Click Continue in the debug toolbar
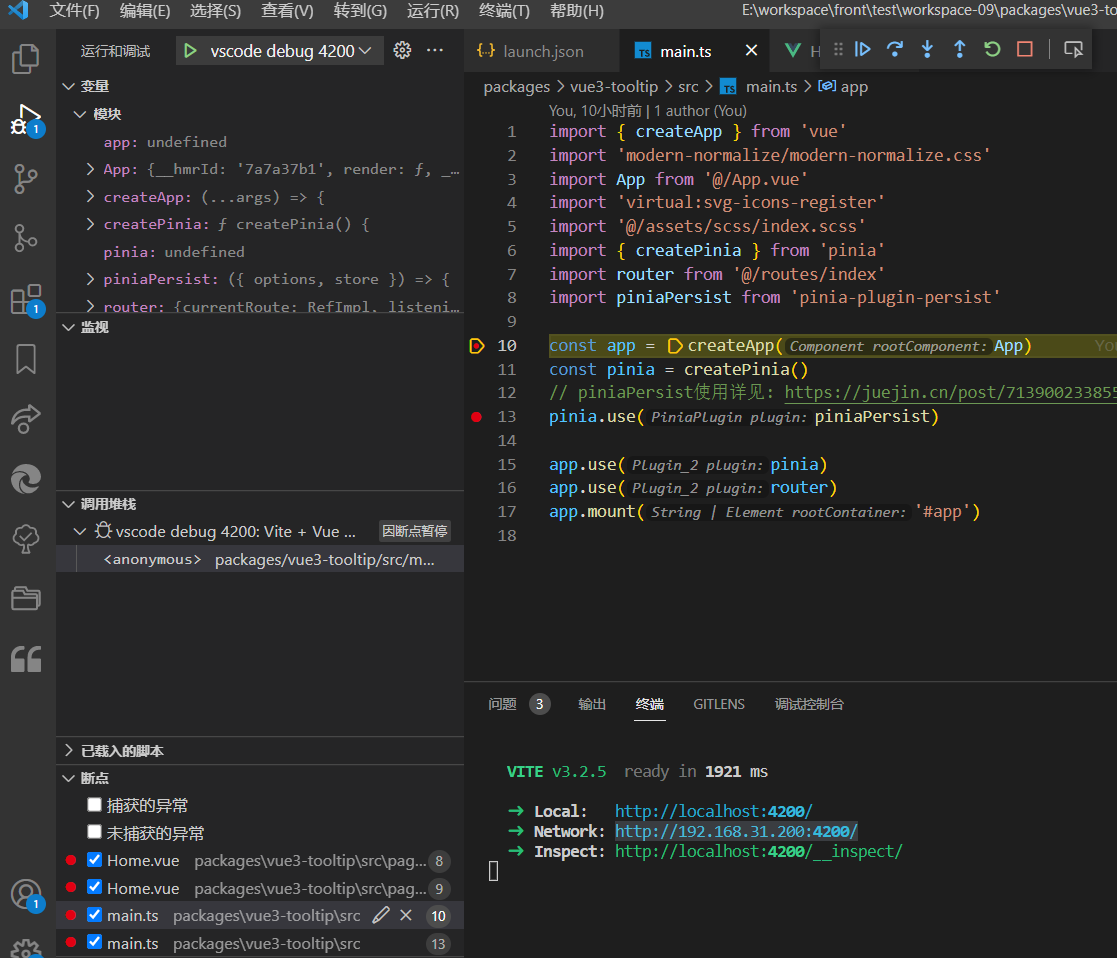The height and width of the screenshot is (958, 1117). [x=863, y=49]
